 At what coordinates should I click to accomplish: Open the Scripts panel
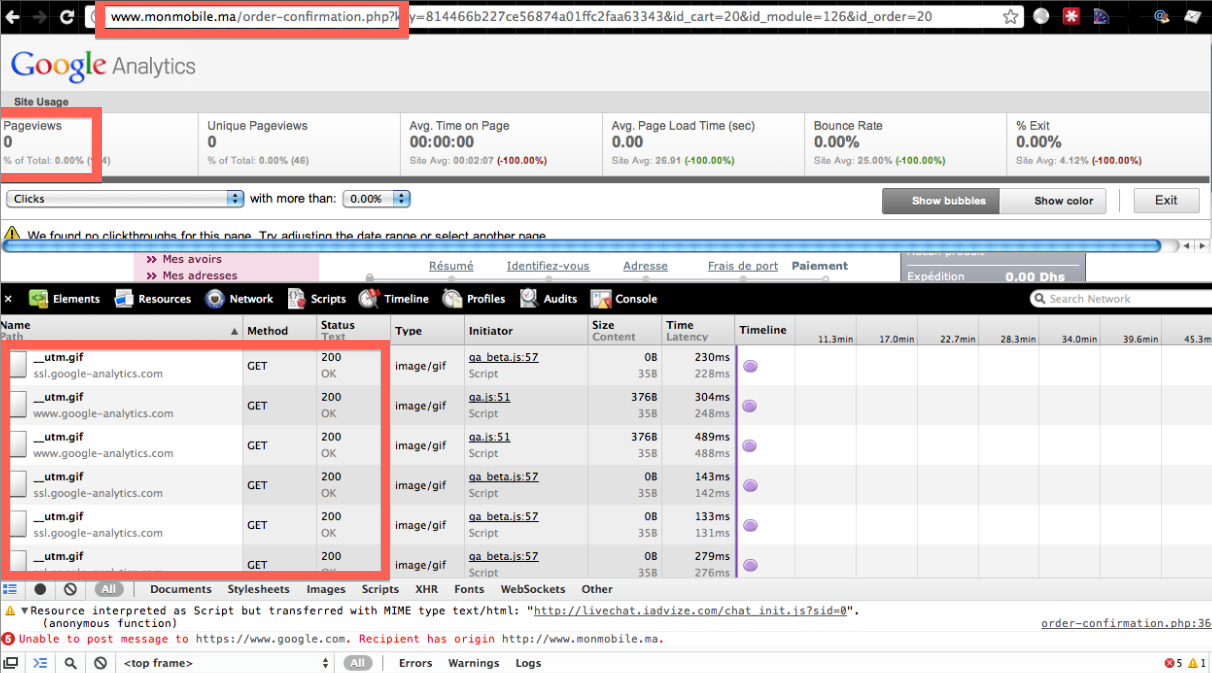(316, 299)
